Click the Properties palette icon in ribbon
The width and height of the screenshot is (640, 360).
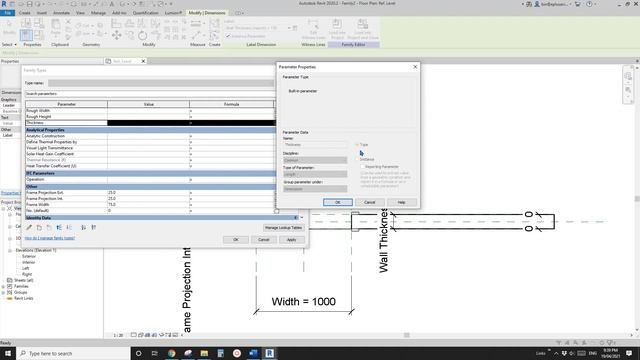(x=26, y=35)
